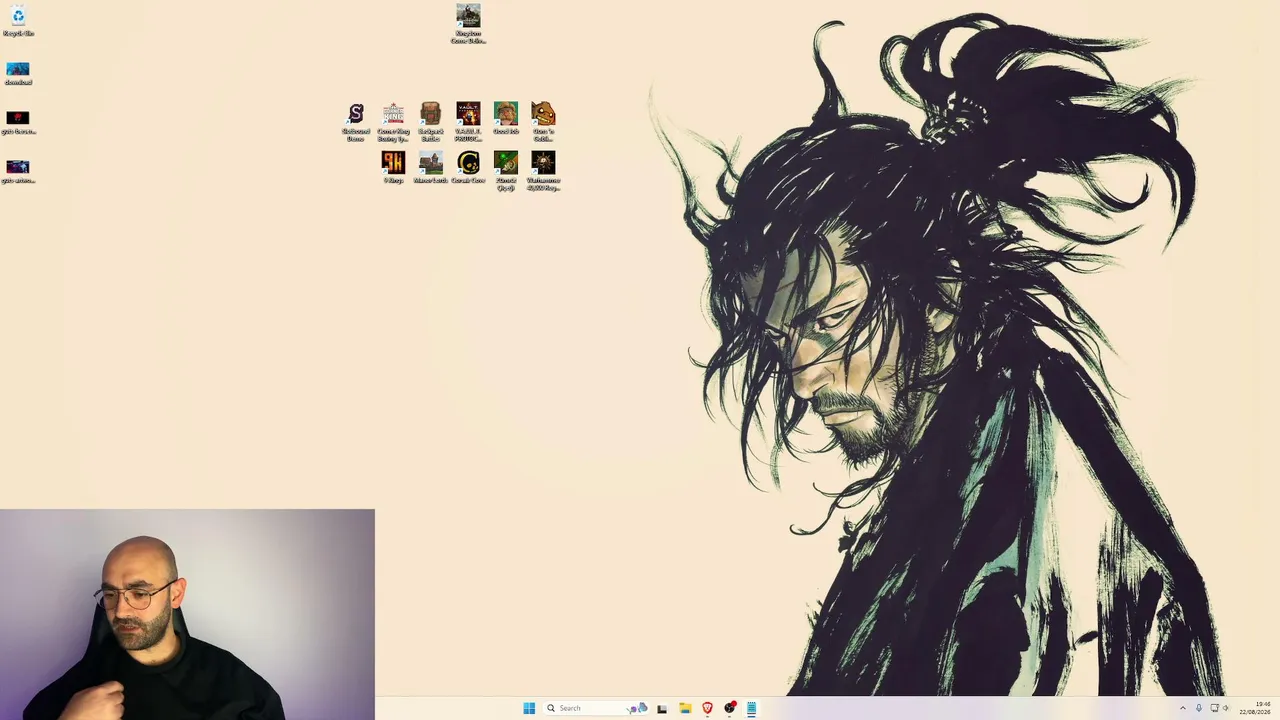Expand the hidden system tray icons chevron

click(1182, 708)
